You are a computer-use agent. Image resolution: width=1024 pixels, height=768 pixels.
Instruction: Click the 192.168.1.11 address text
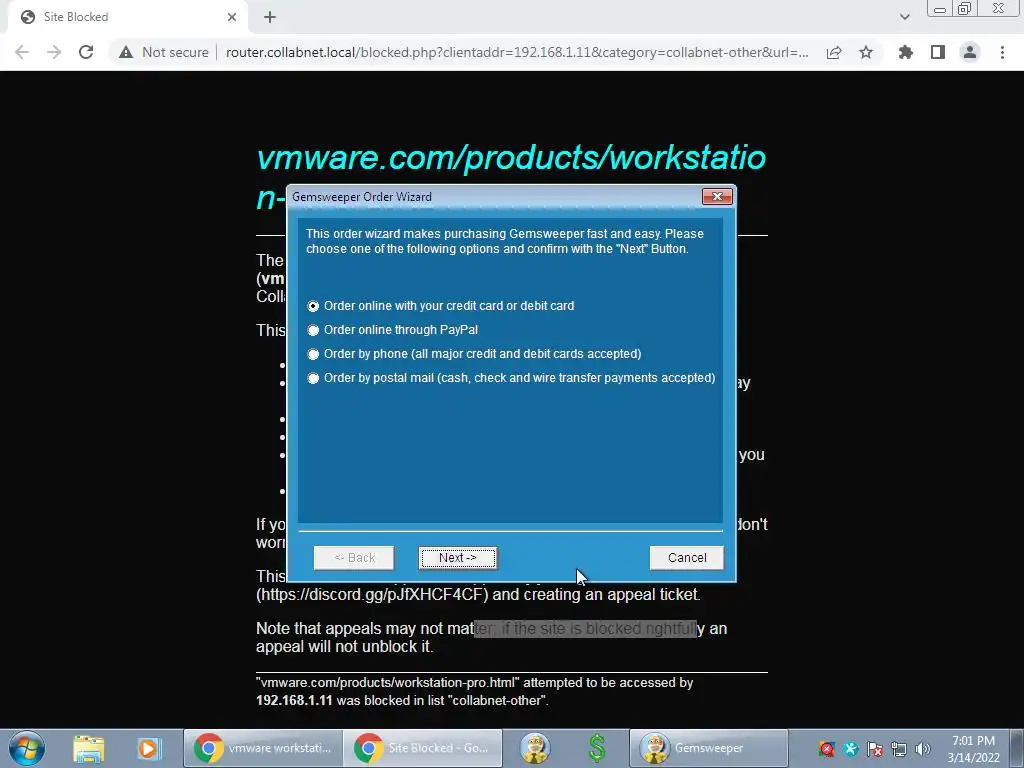(294, 700)
